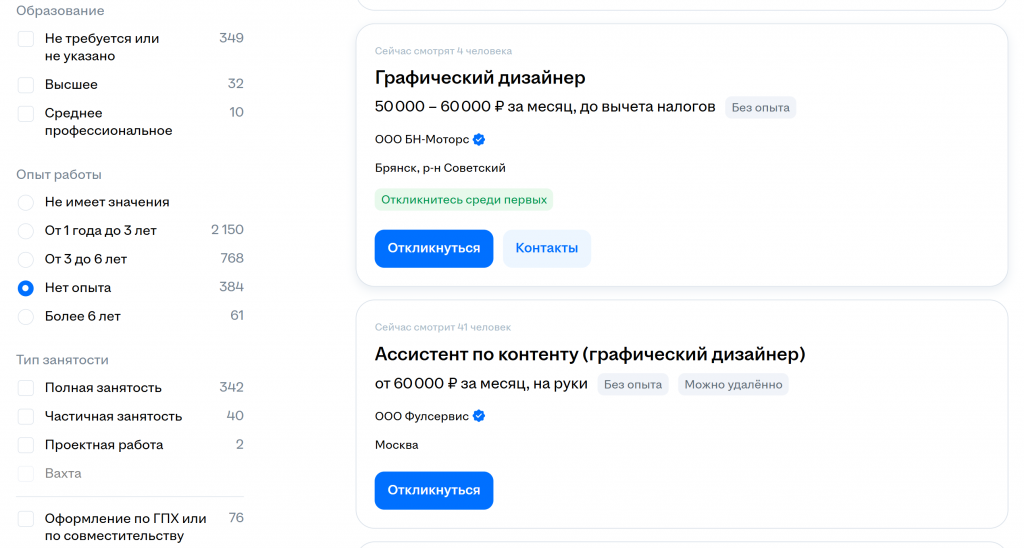Enable the 'Частичная занятость' filter
The width and height of the screenshot is (1024, 548).
click(25, 417)
